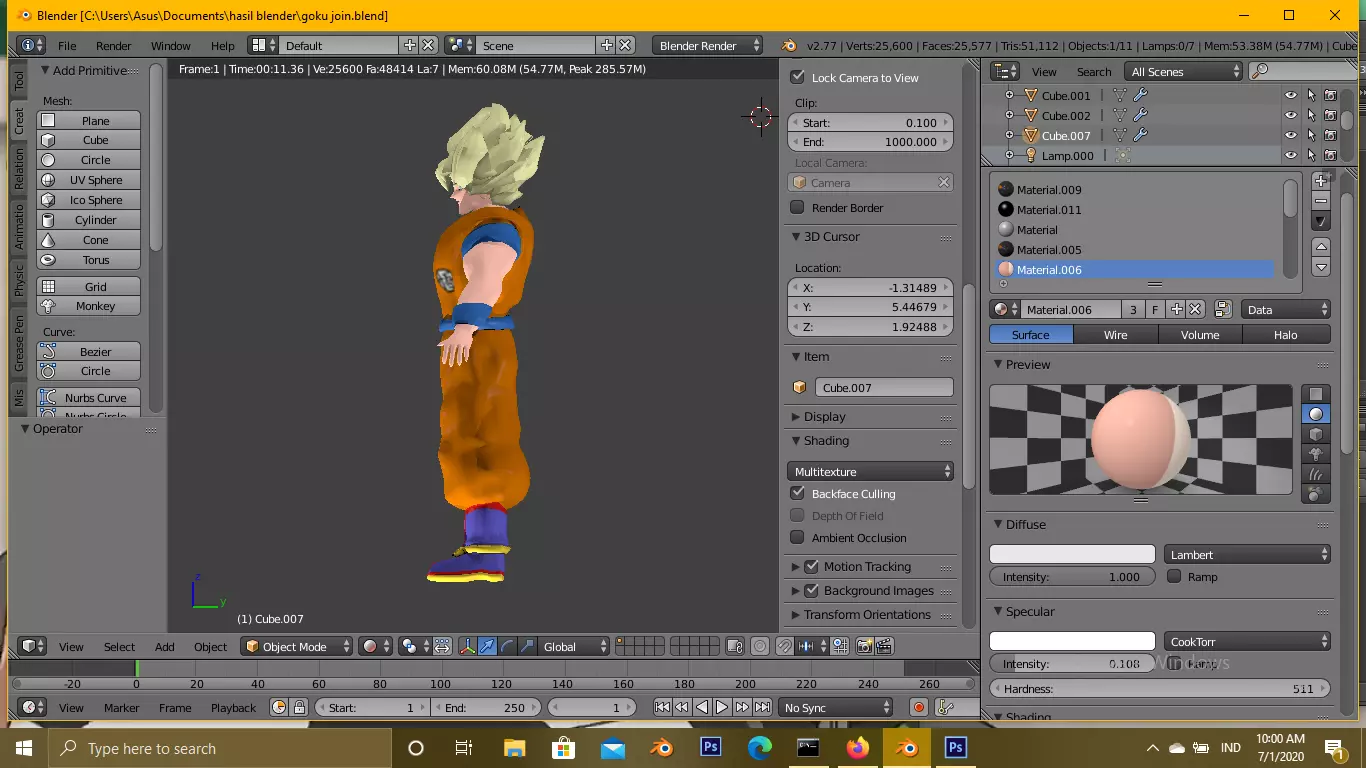Delete the current scene
This screenshot has width=1366, height=768.
[625, 45]
